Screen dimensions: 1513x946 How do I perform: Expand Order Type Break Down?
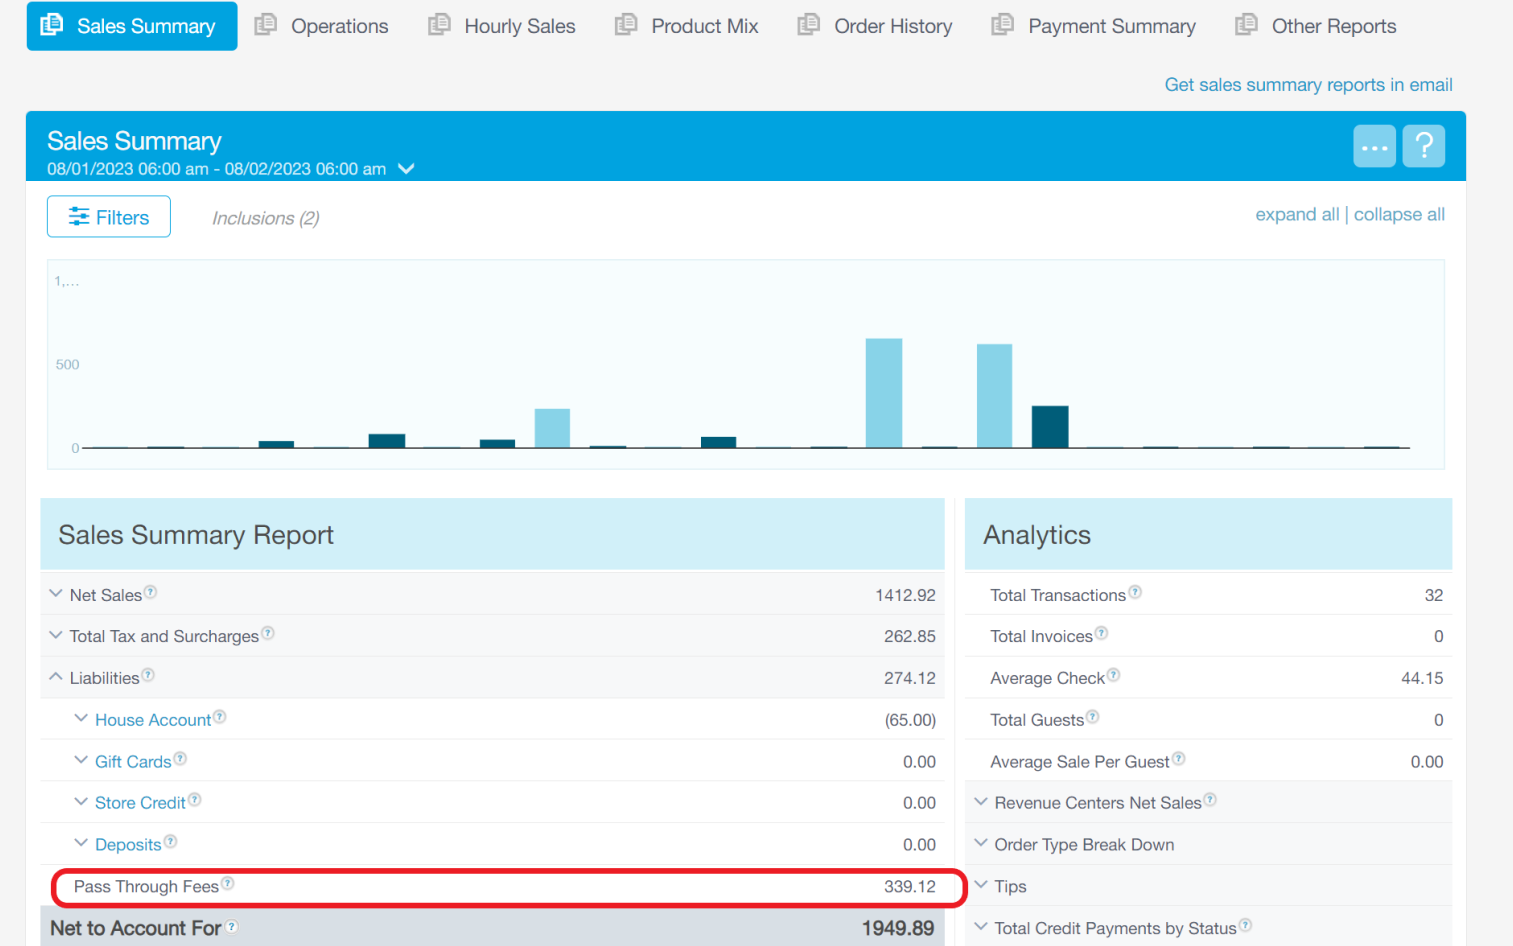(981, 843)
